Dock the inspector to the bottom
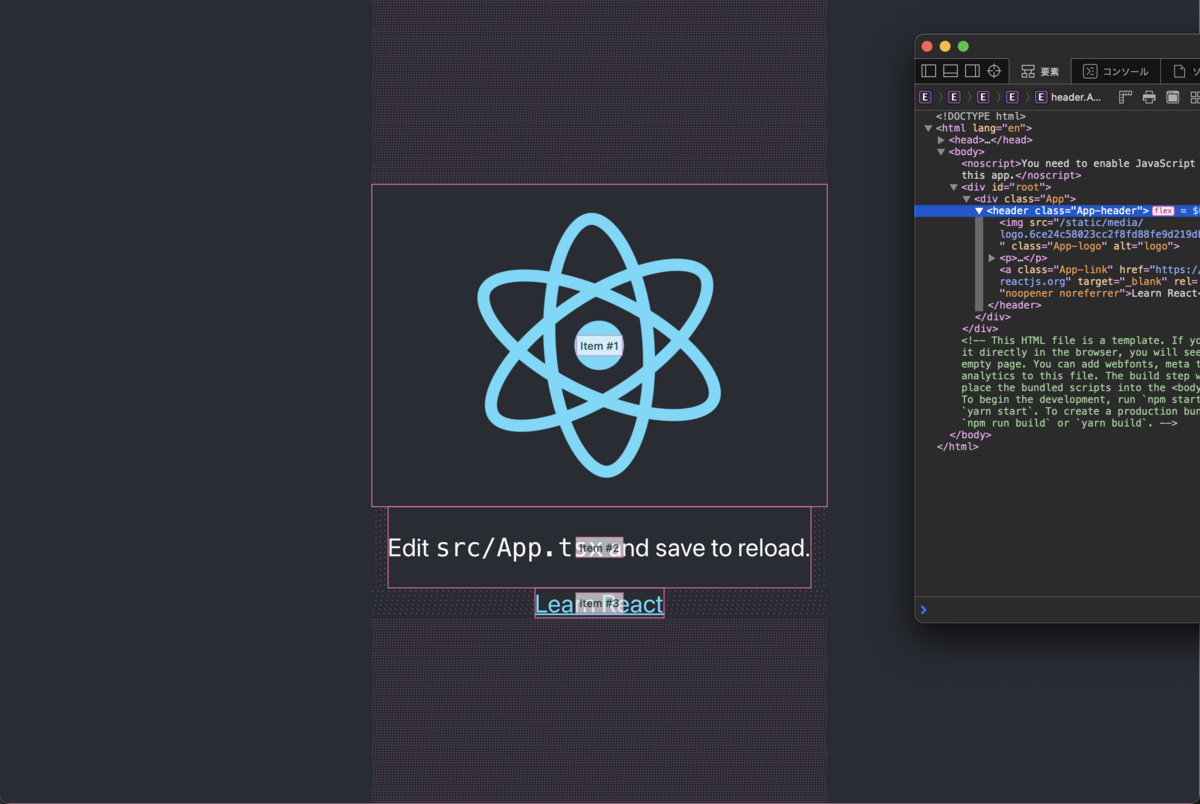Screen dimensions: 1200x804 950,71
